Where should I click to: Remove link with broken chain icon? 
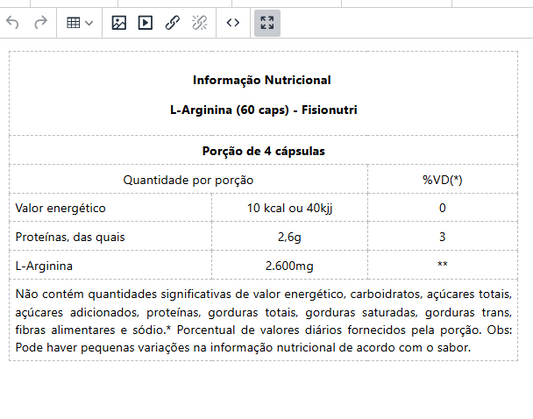pyautogui.click(x=200, y=23)
